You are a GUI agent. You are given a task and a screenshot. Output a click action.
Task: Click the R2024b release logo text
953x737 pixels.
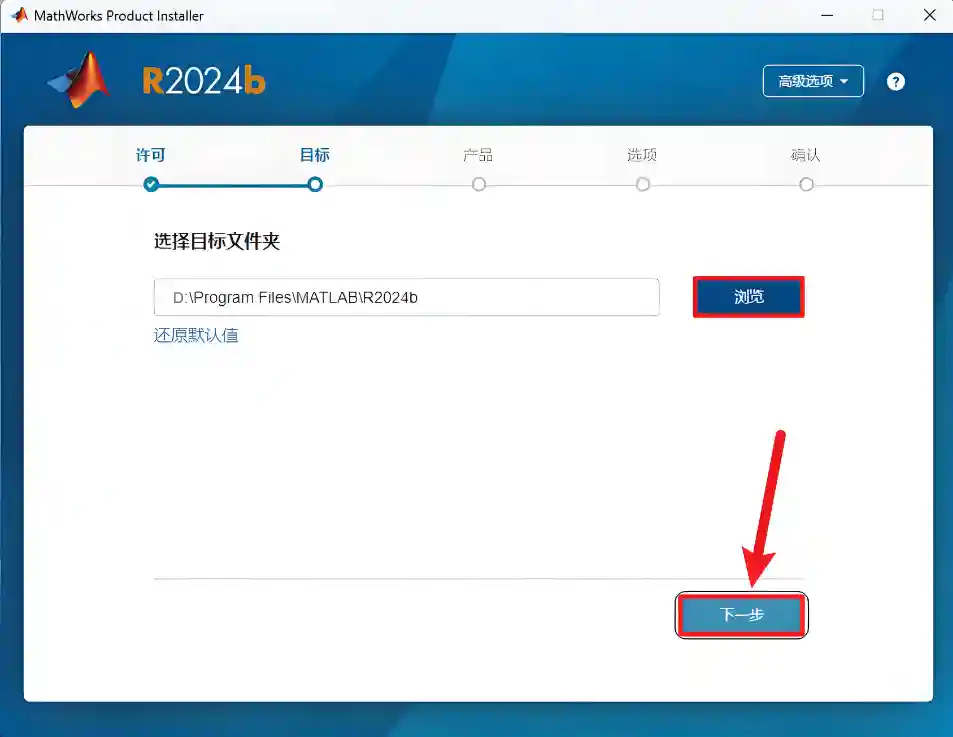click(x=204, y=81)
